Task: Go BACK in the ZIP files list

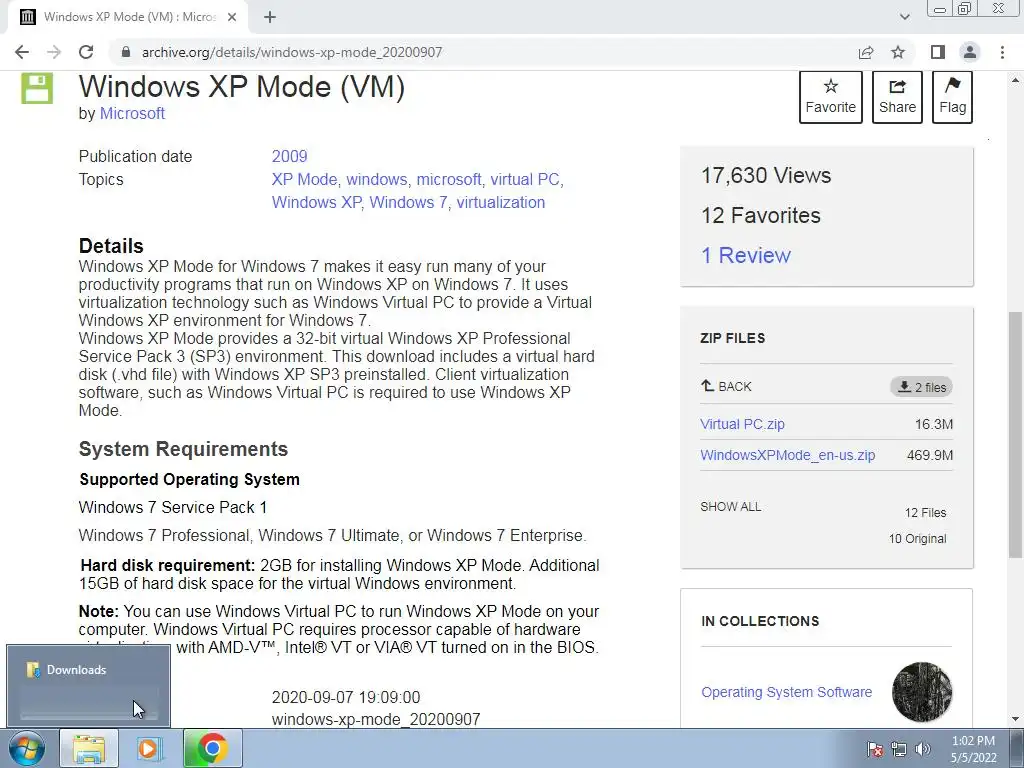Action: pos(726,387)
